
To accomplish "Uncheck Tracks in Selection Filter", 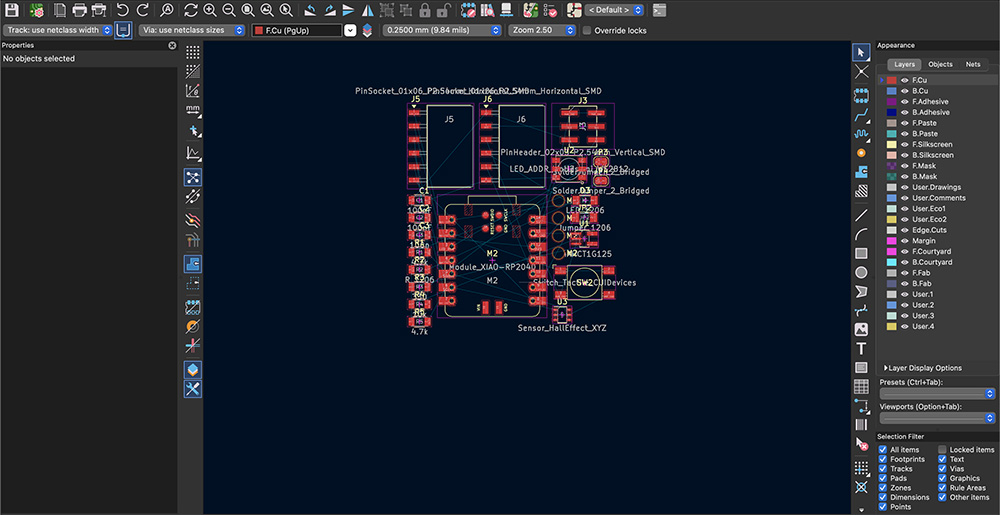I will pyautogui.click(x=883, y=468).
